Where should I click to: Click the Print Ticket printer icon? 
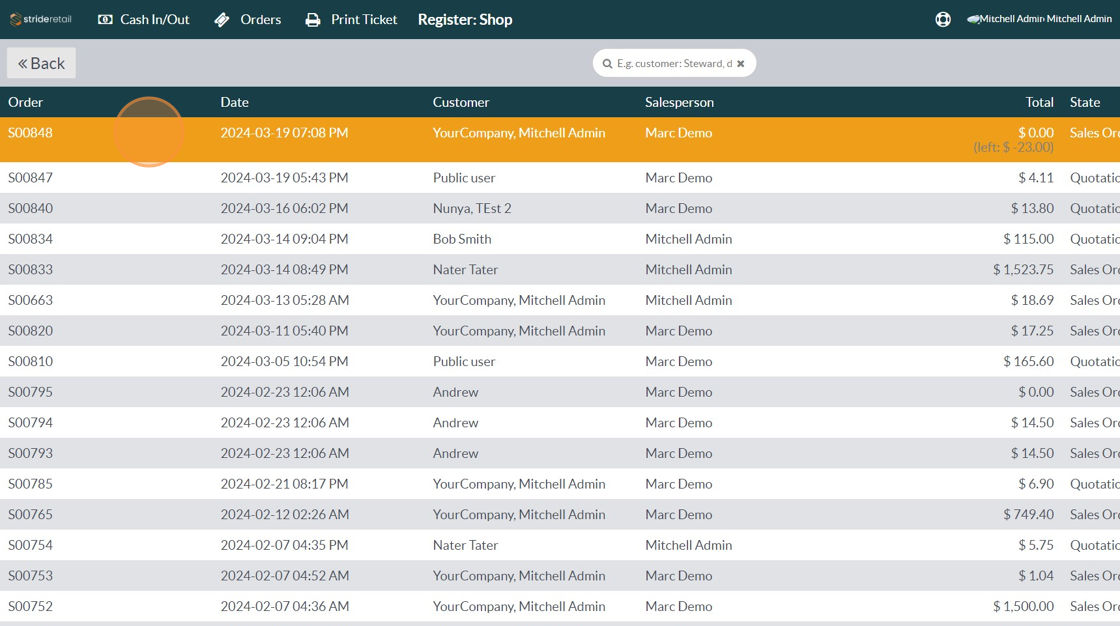tap(313, 20)
